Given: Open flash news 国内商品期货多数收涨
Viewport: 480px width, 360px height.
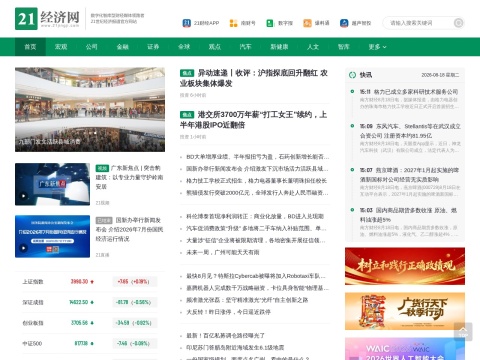Looking at the screenshot, I should [x=408, y=215].
